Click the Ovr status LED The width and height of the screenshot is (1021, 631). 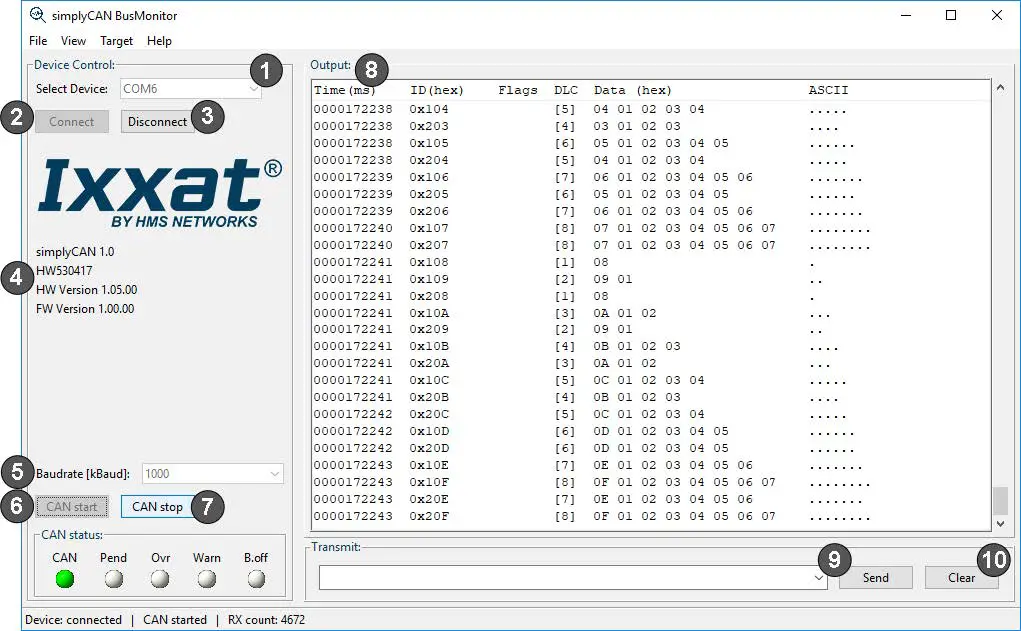160,578
